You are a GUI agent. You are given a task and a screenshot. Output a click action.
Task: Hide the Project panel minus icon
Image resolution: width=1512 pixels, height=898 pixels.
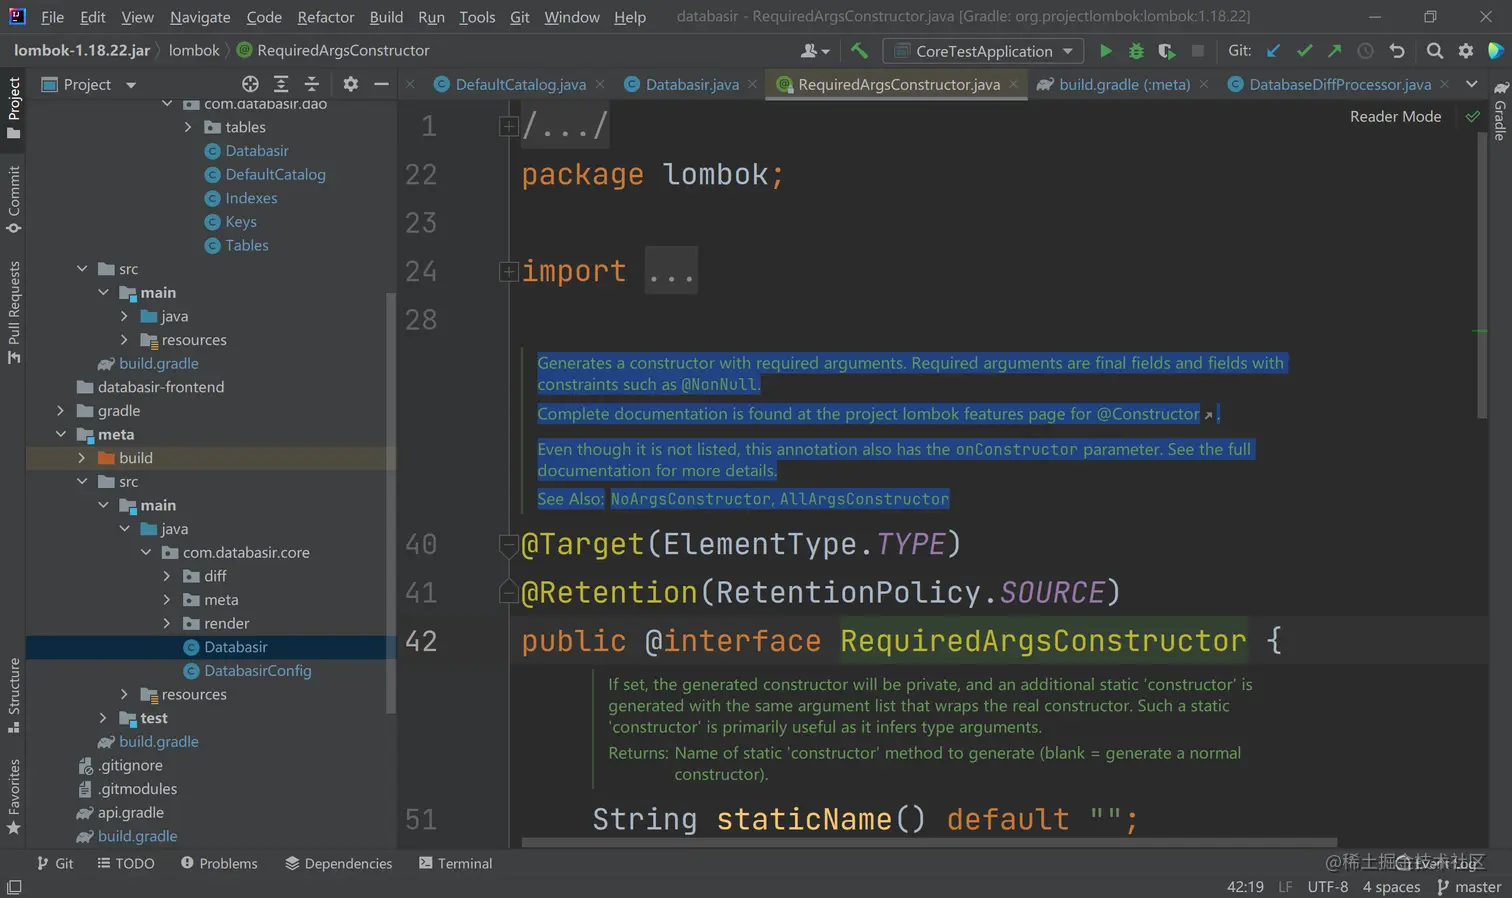pyautogui.click(x=381, y=84)
